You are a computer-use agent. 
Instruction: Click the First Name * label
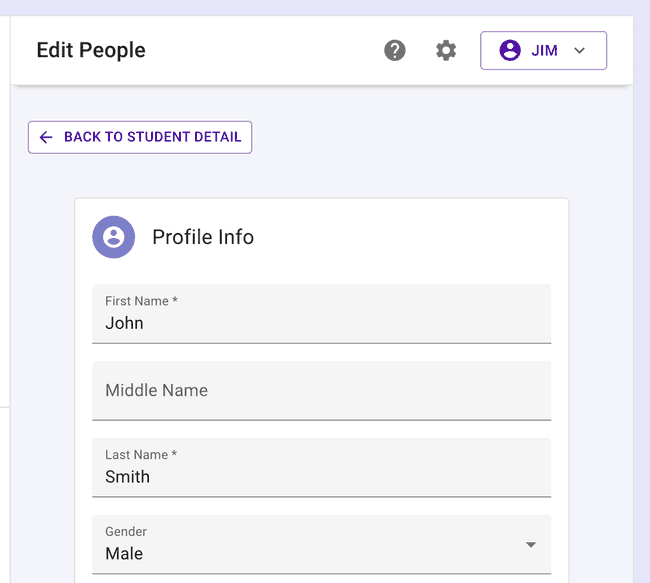tap(141, 301)
